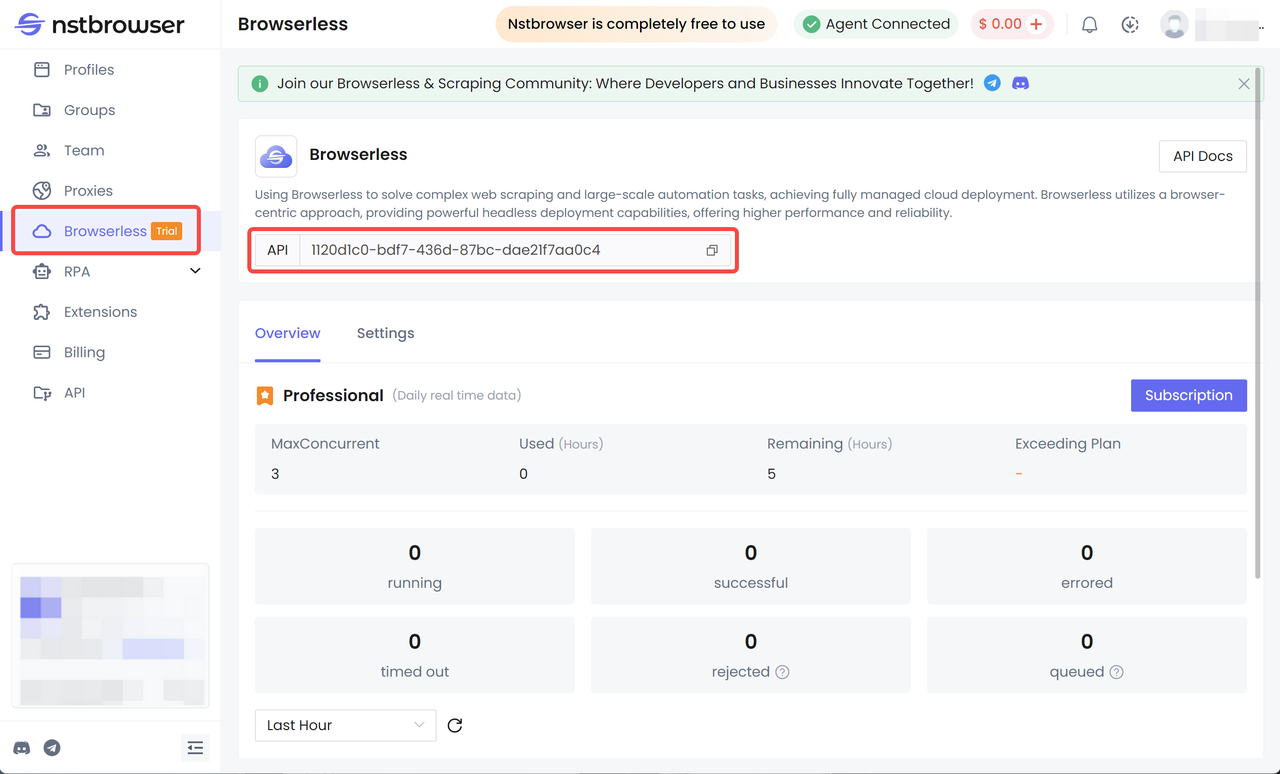Collapse the sidebar with the toggle icon
The height and width of the screenshot is (774, 1280).
(195, 748)
